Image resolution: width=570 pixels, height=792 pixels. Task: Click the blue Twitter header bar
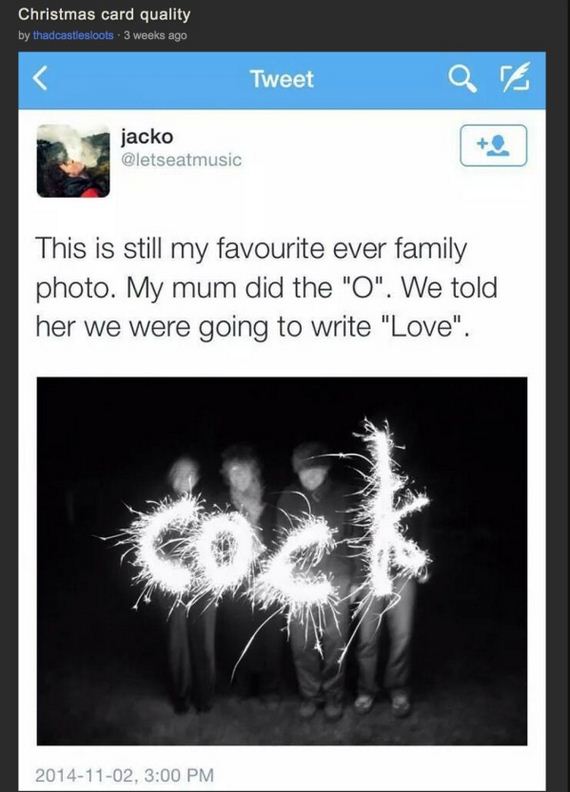[282, 80]
